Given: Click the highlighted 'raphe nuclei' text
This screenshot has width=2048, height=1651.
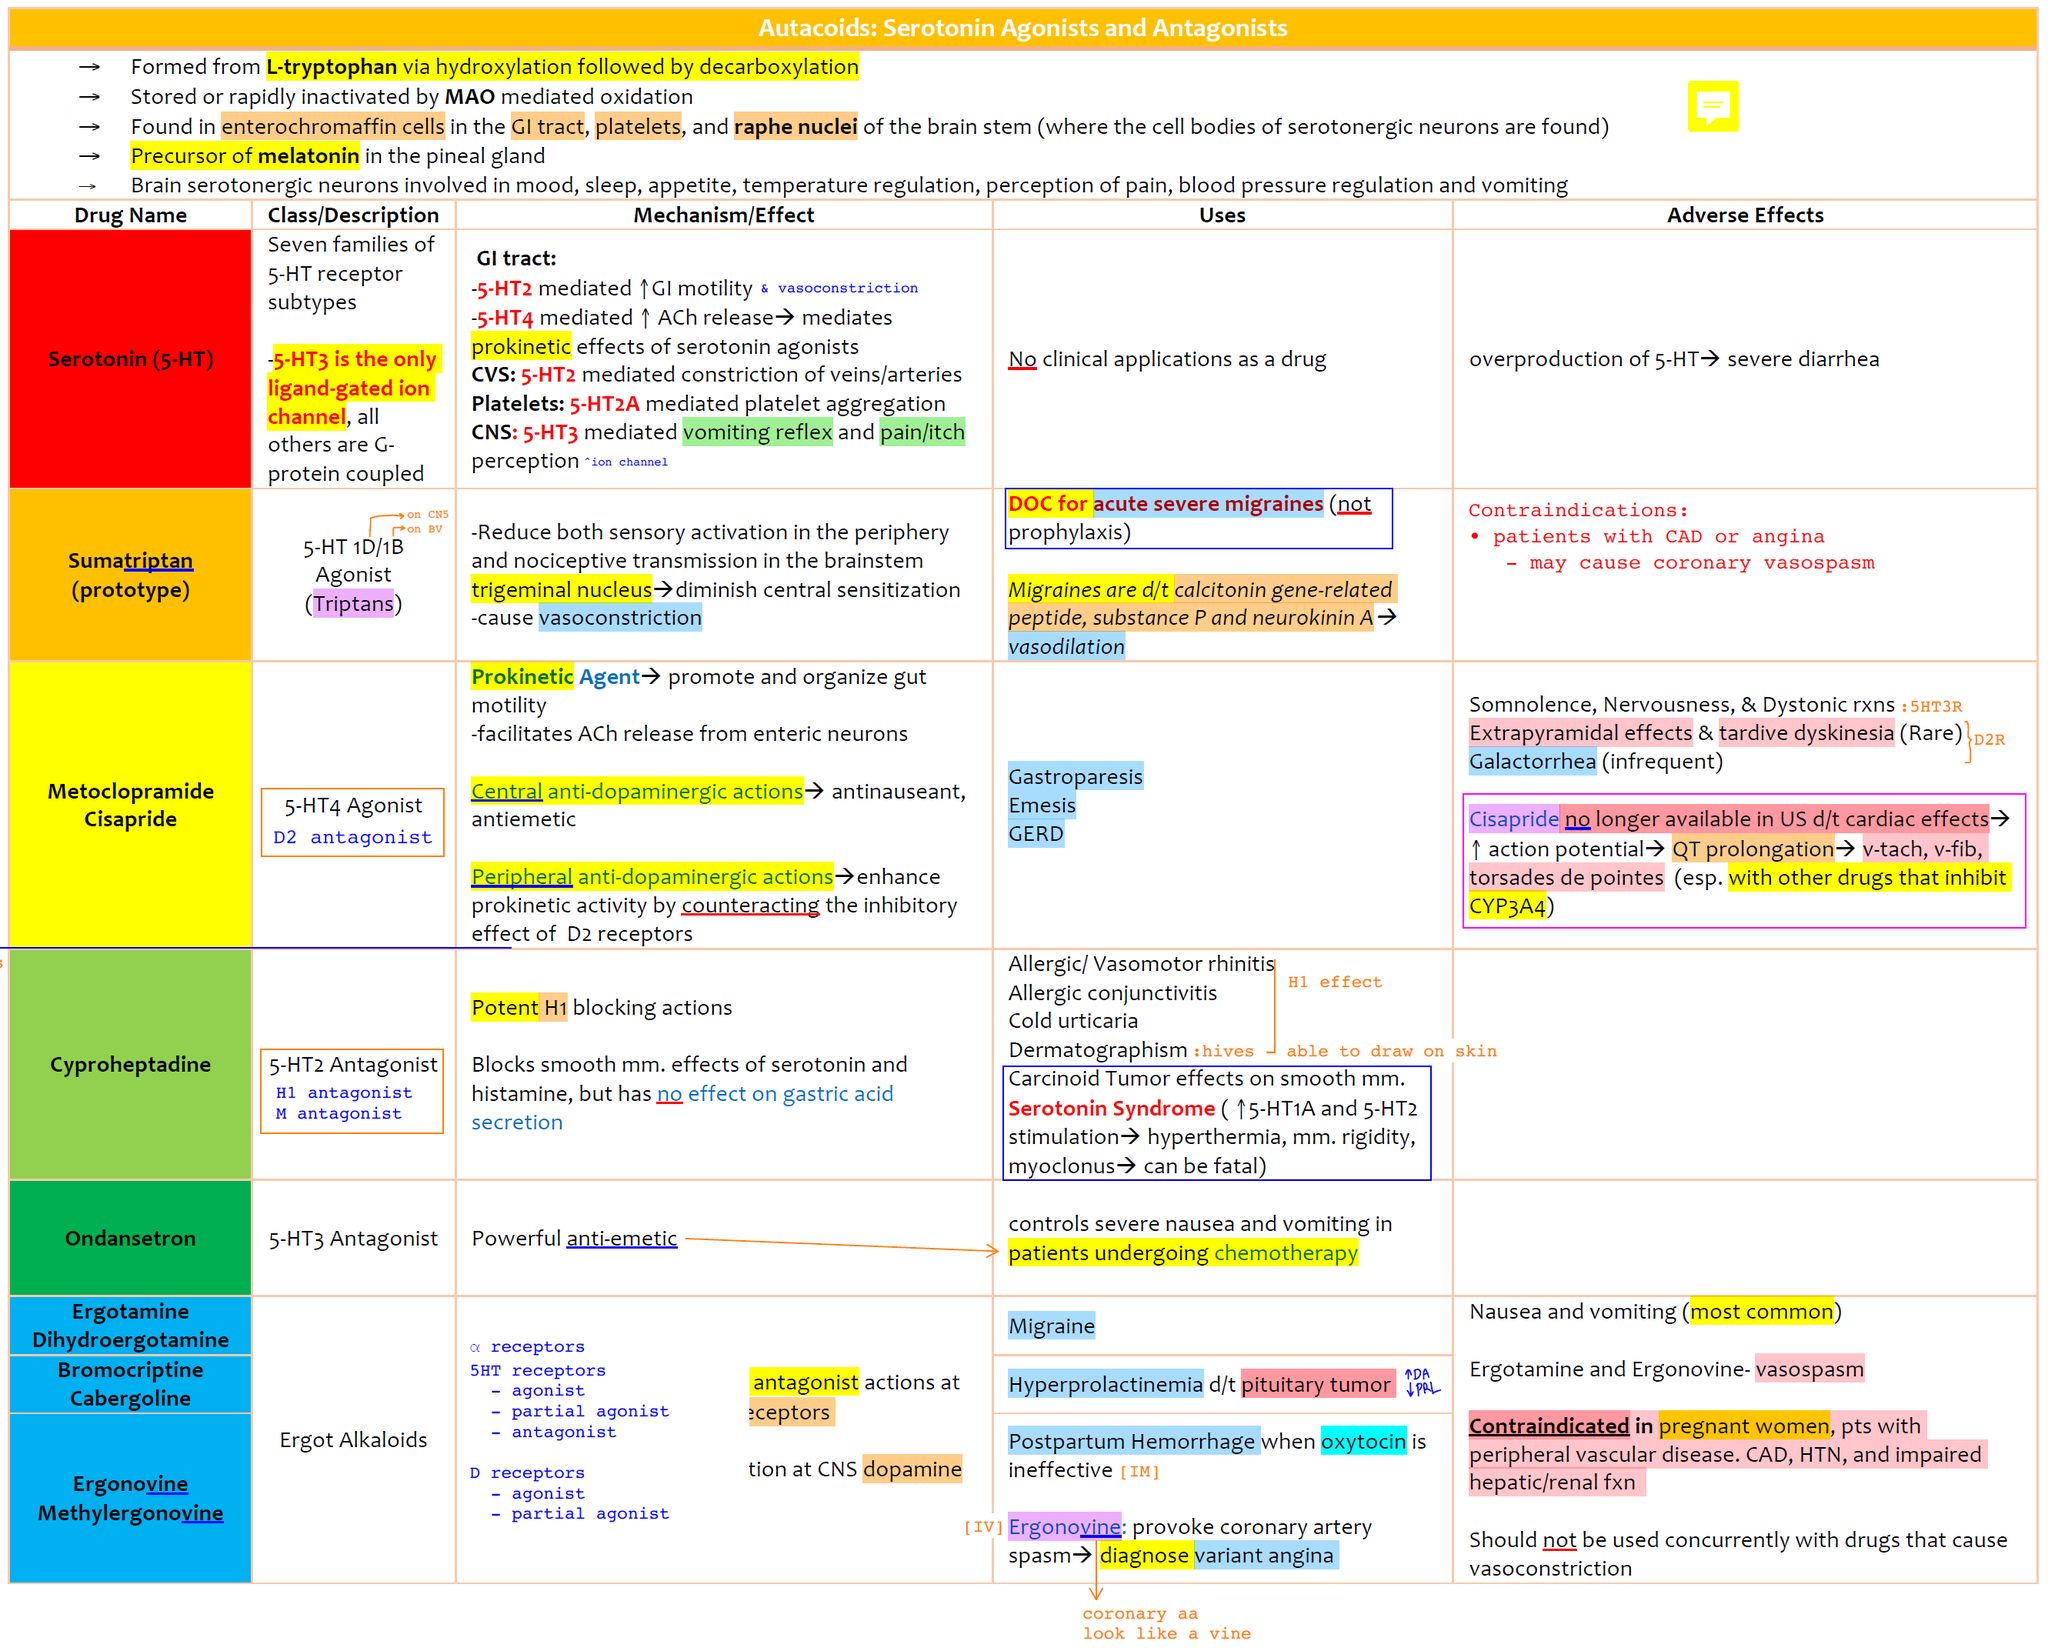Looking at the screenshot, I should click(795, 126).
